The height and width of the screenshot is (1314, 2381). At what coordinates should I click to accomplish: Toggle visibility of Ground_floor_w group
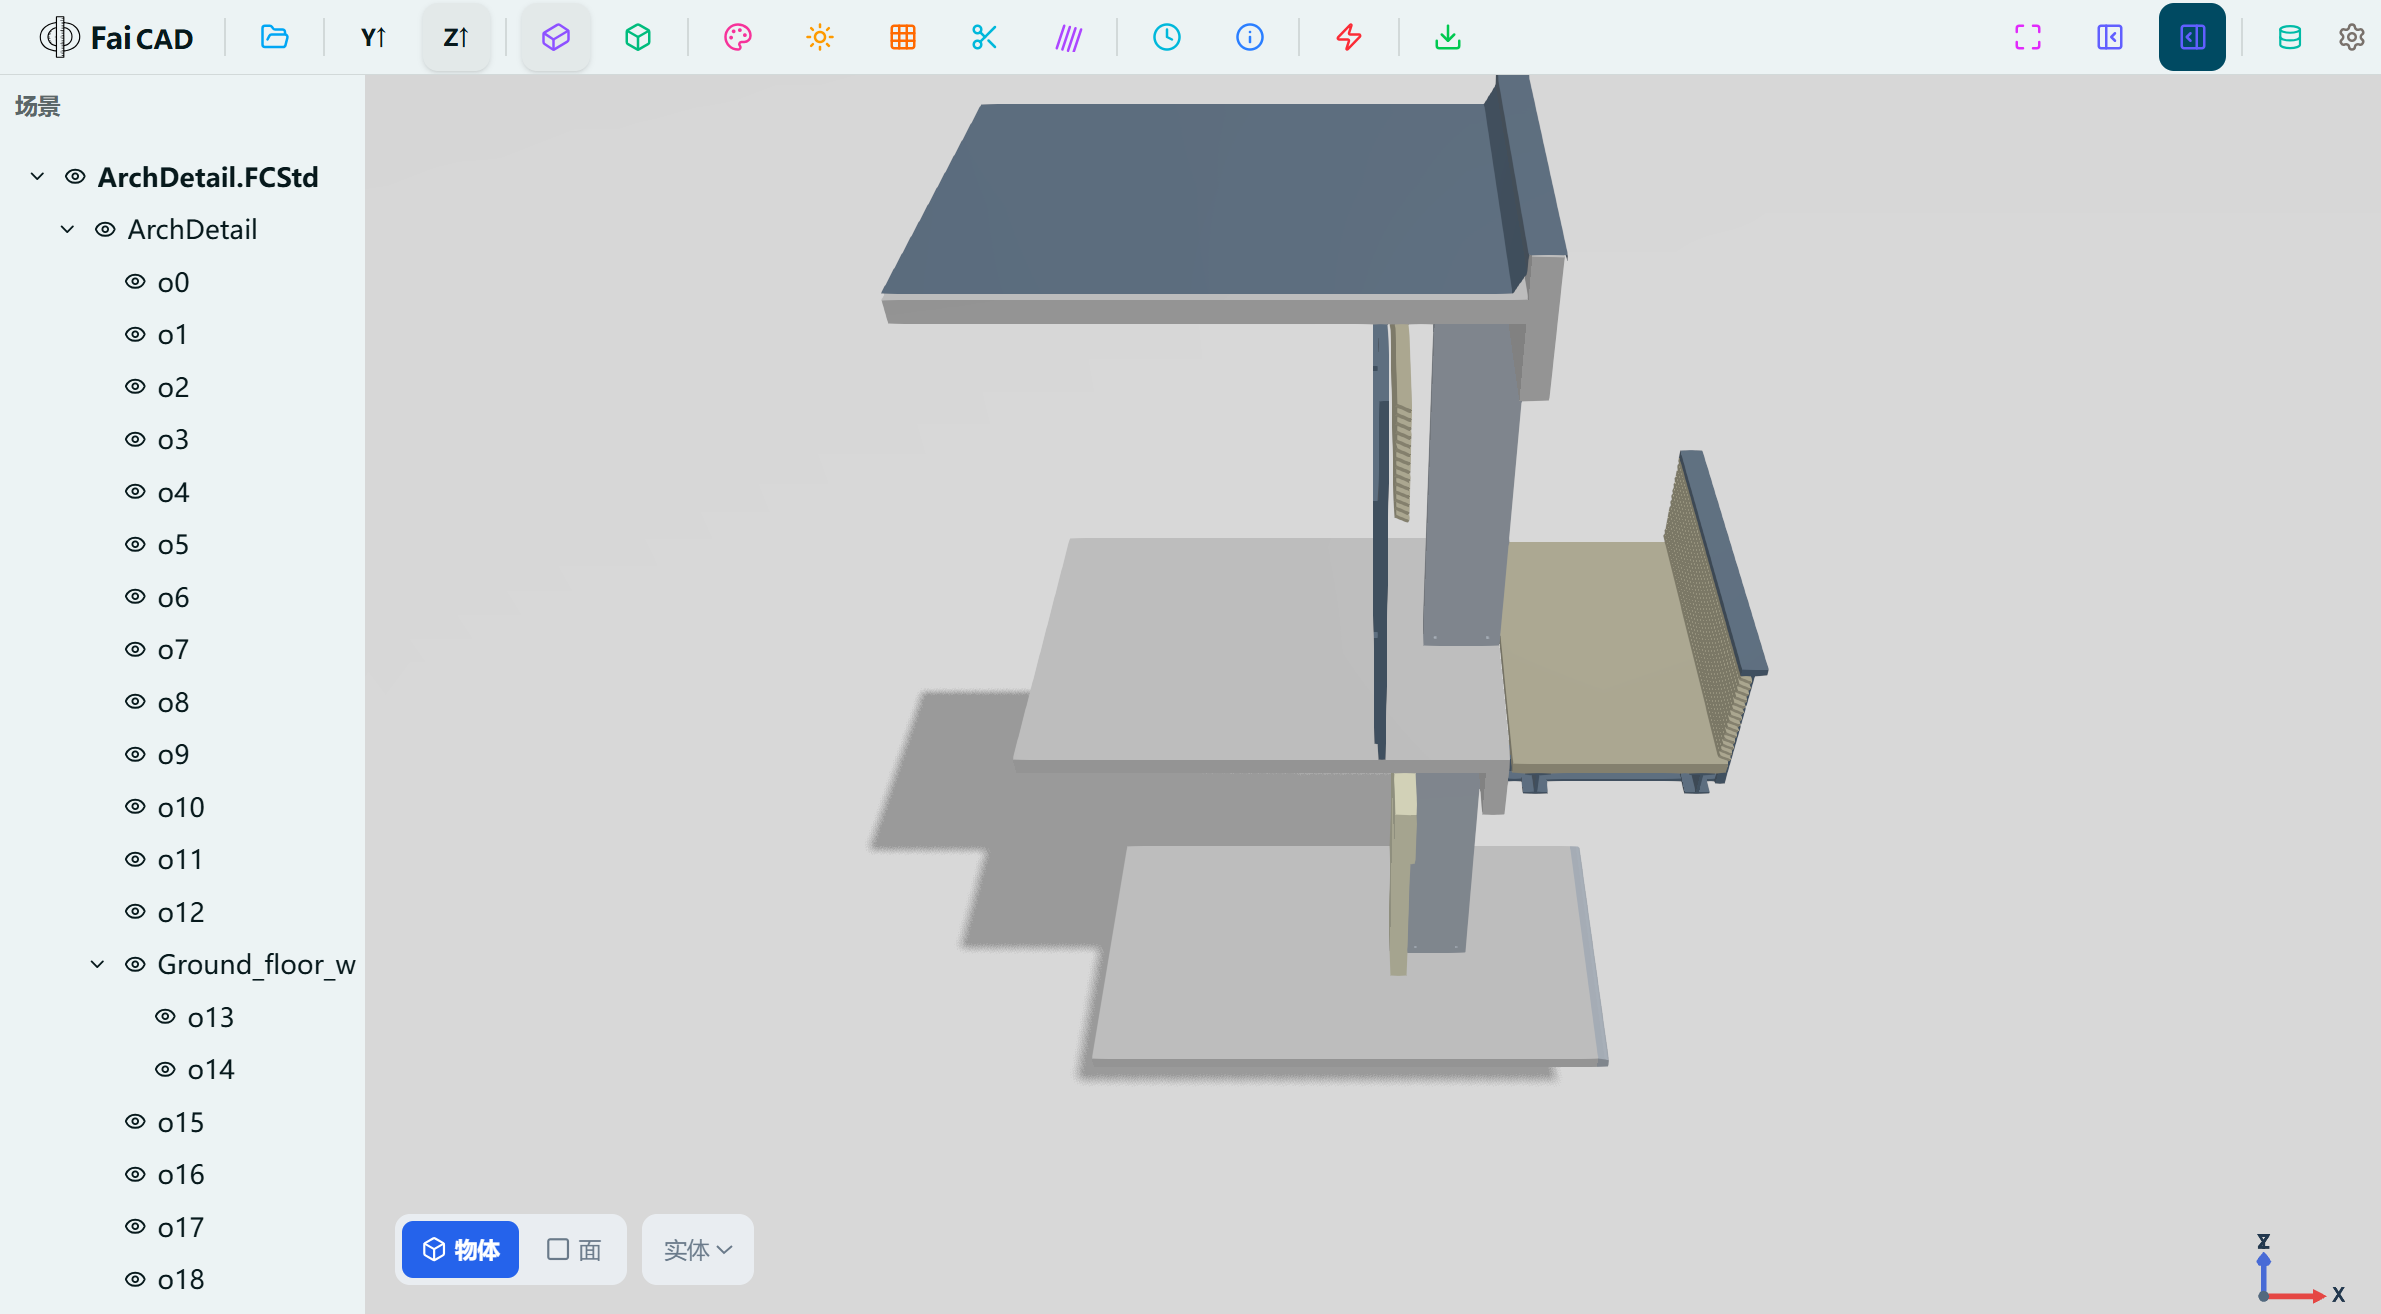coord(135,965)
